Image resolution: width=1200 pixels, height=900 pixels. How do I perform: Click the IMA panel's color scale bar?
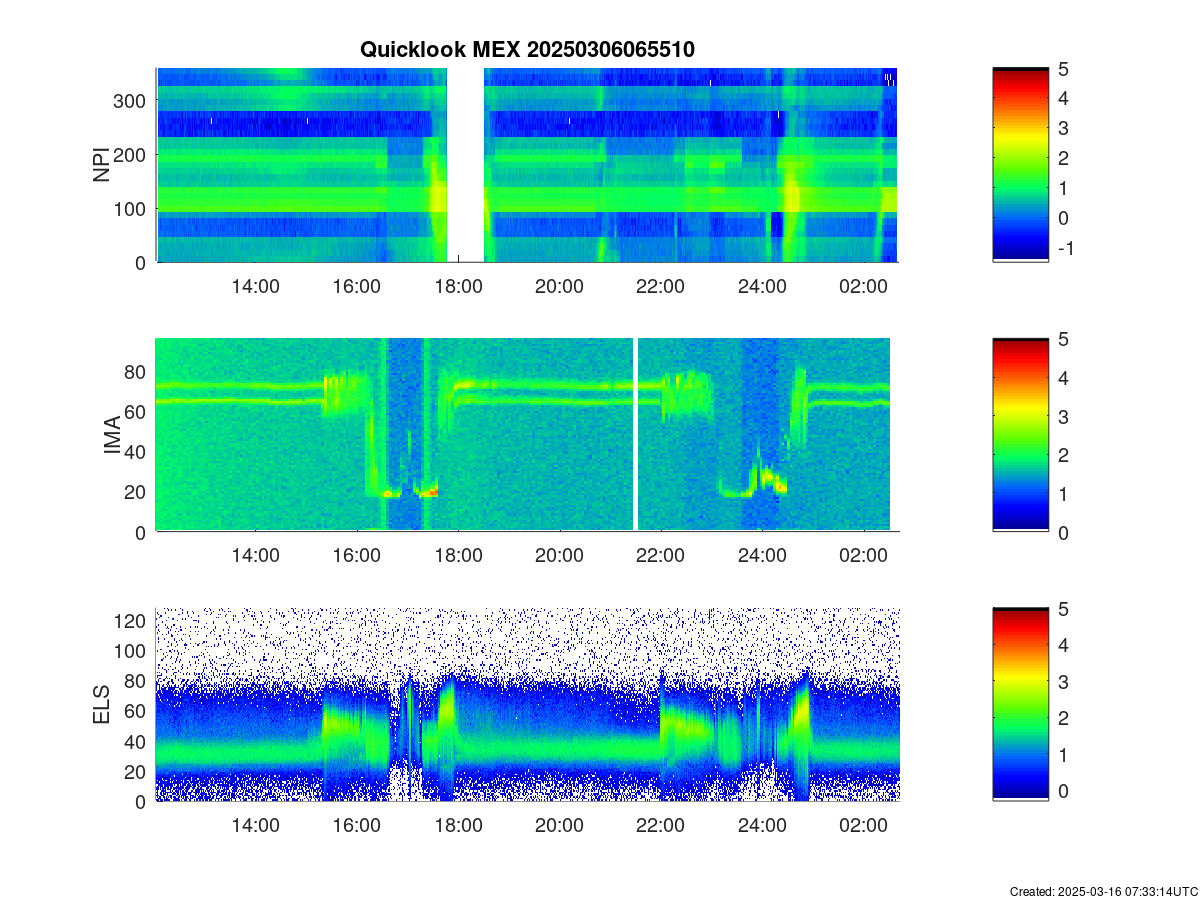pos(1020,435)
